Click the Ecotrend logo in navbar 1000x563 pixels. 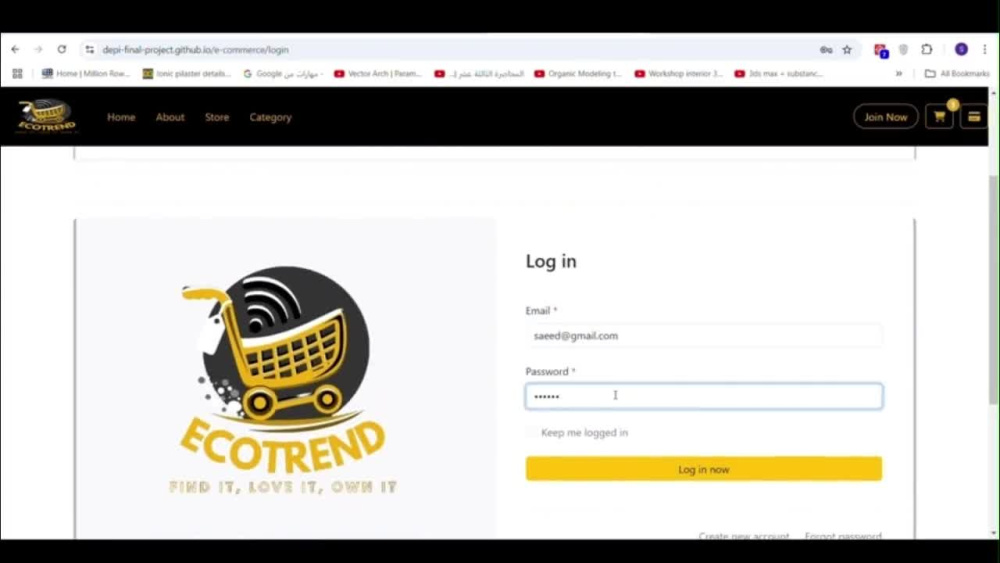(x=47, y=116)
